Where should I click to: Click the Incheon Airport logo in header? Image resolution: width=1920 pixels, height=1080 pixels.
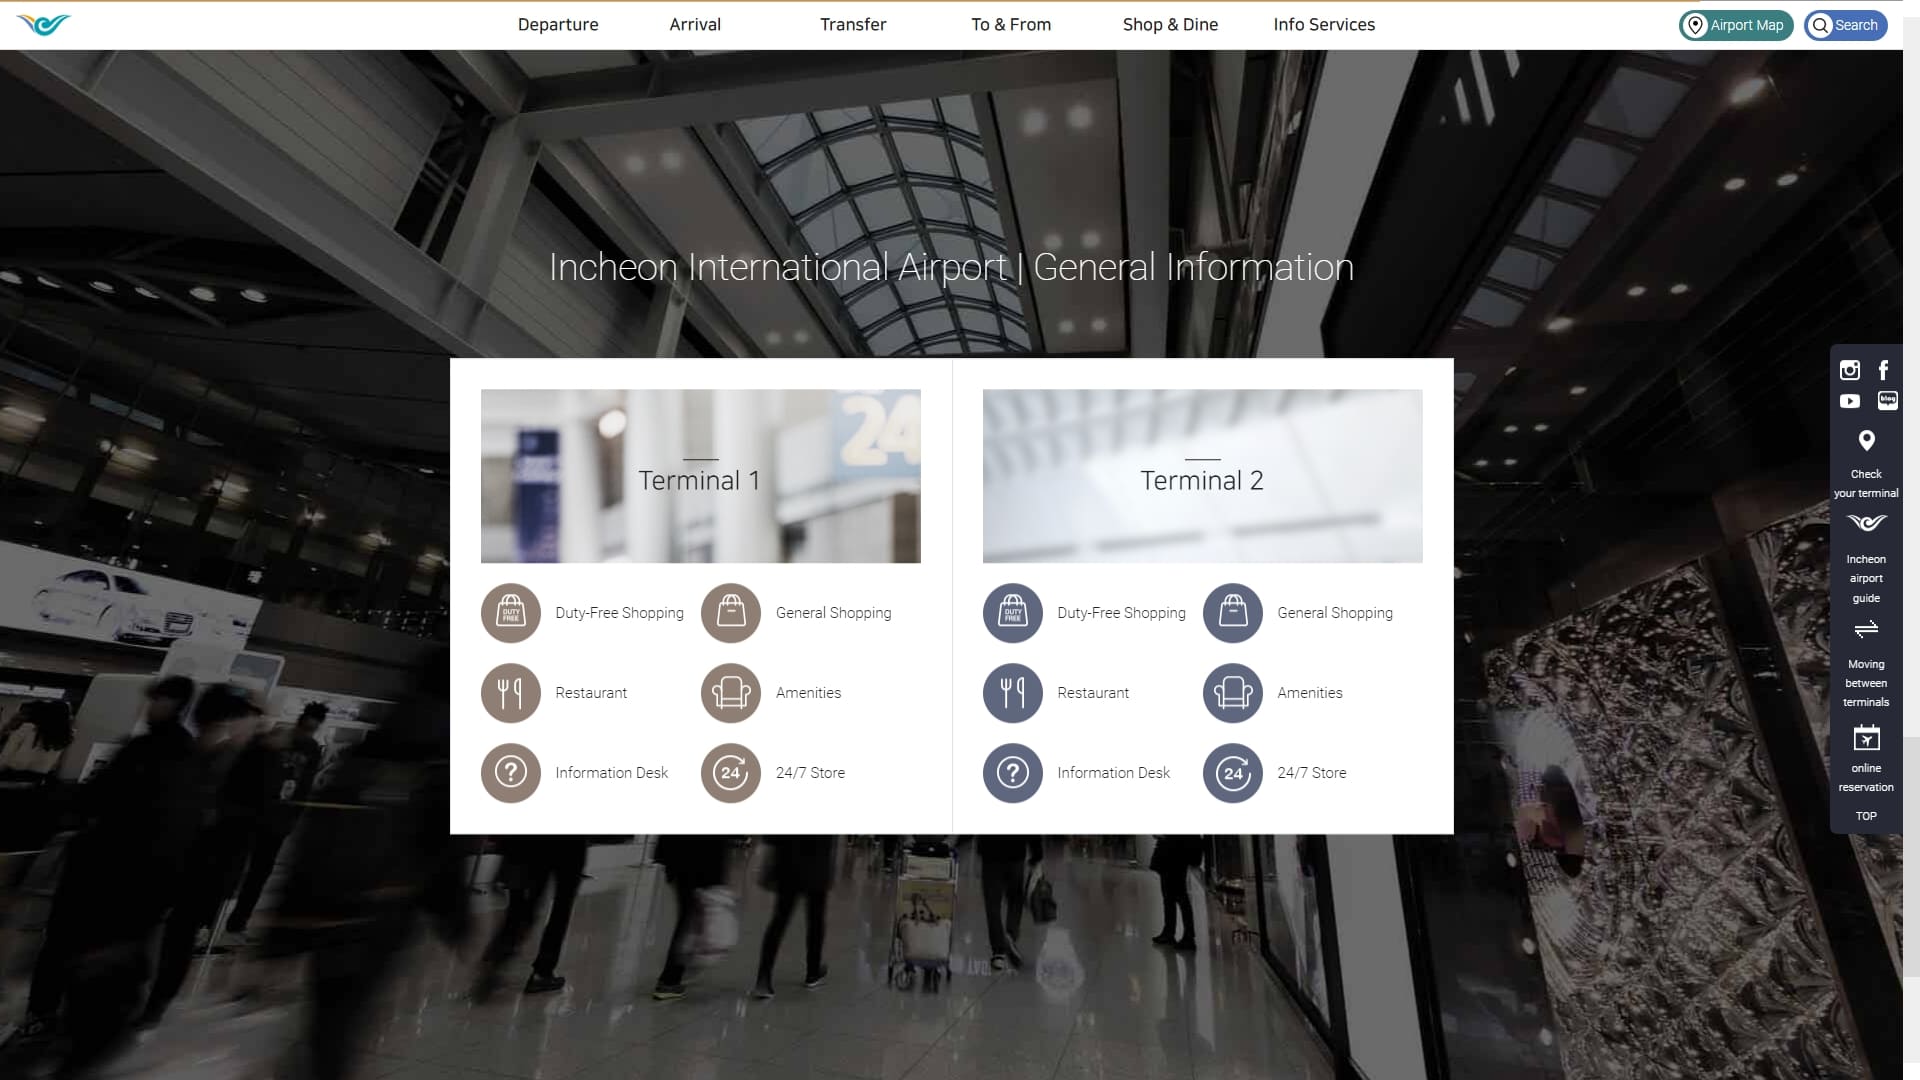(x=44, y=25)
